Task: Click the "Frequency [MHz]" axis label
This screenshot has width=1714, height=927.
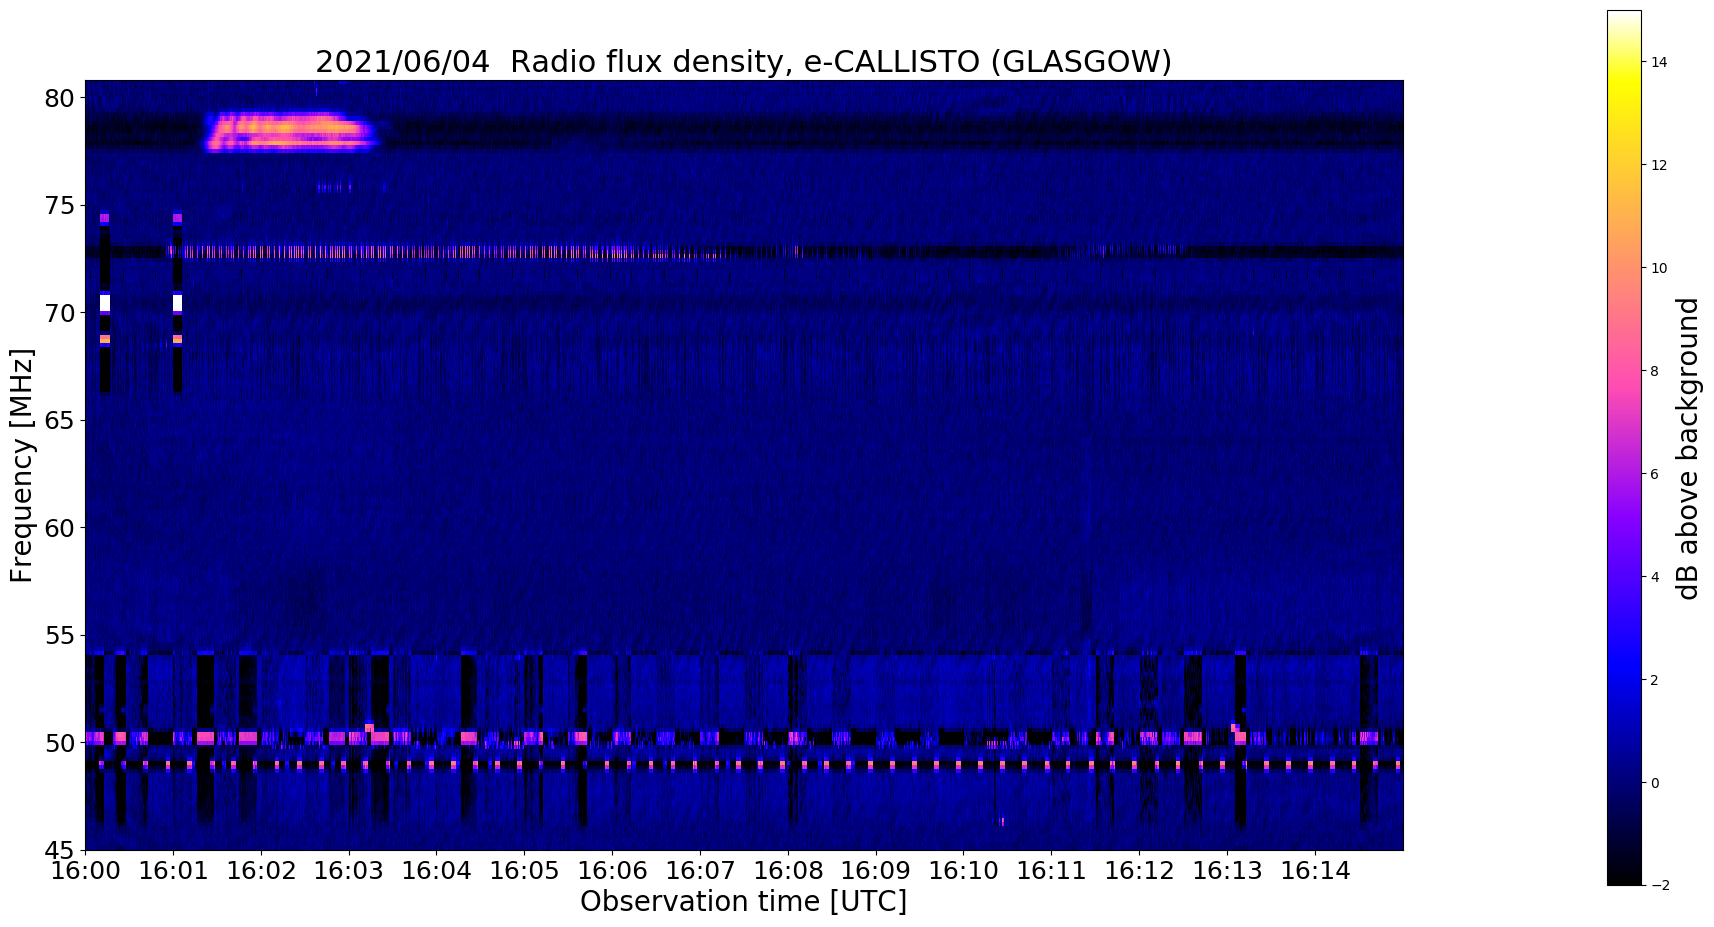Action: 22,465
